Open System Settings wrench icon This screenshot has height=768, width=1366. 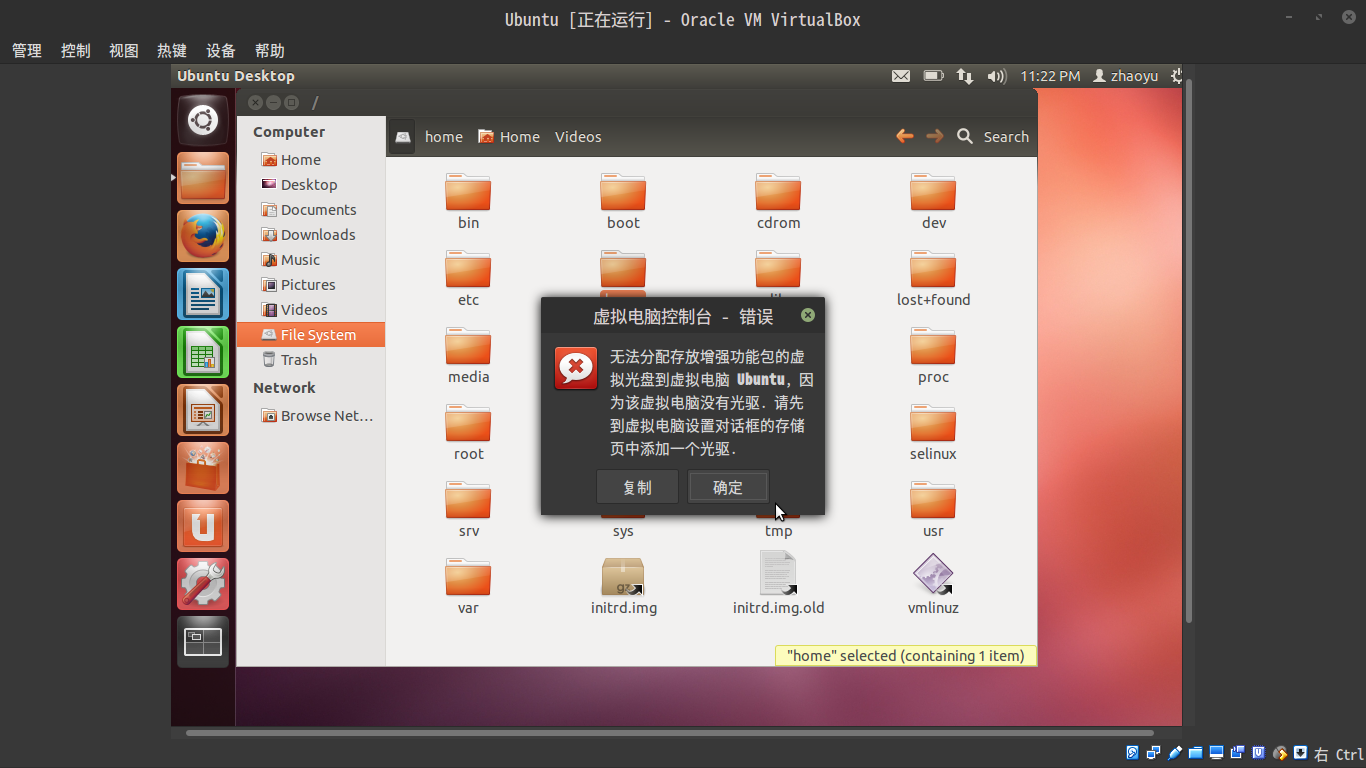(203, 584)
